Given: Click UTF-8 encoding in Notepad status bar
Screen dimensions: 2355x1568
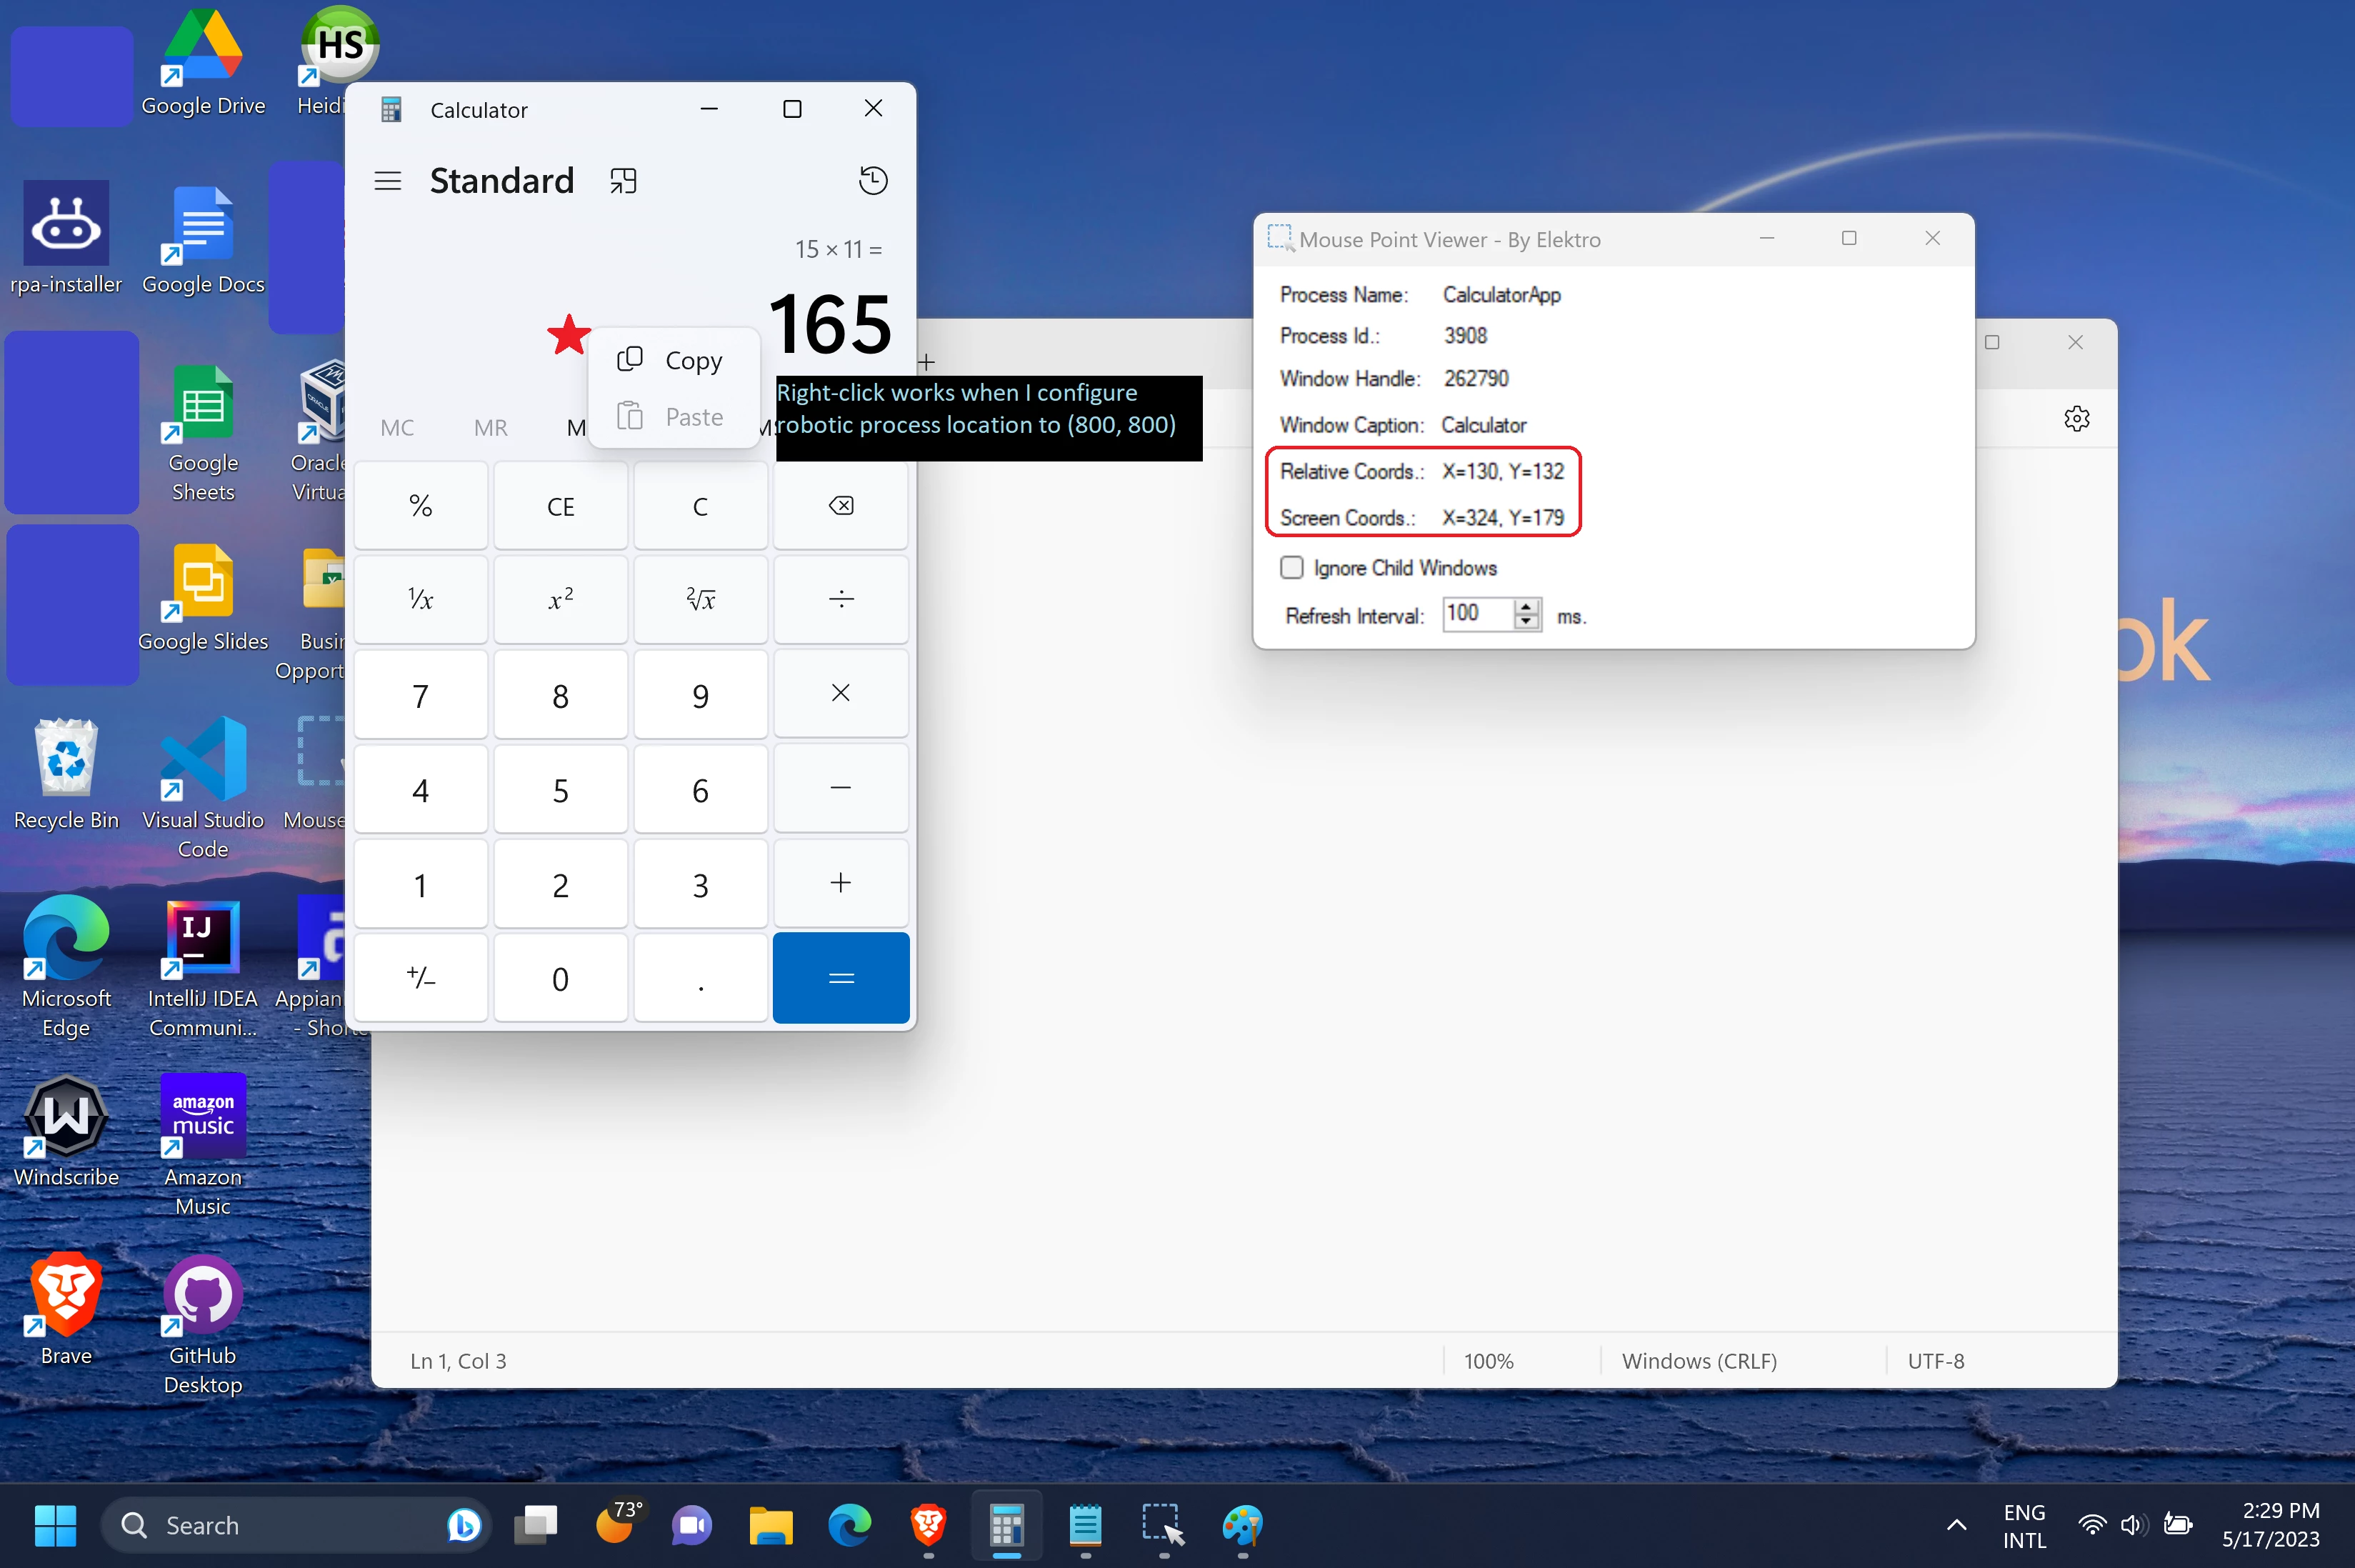Looking at the screenshot, I should point(1935,1361).
